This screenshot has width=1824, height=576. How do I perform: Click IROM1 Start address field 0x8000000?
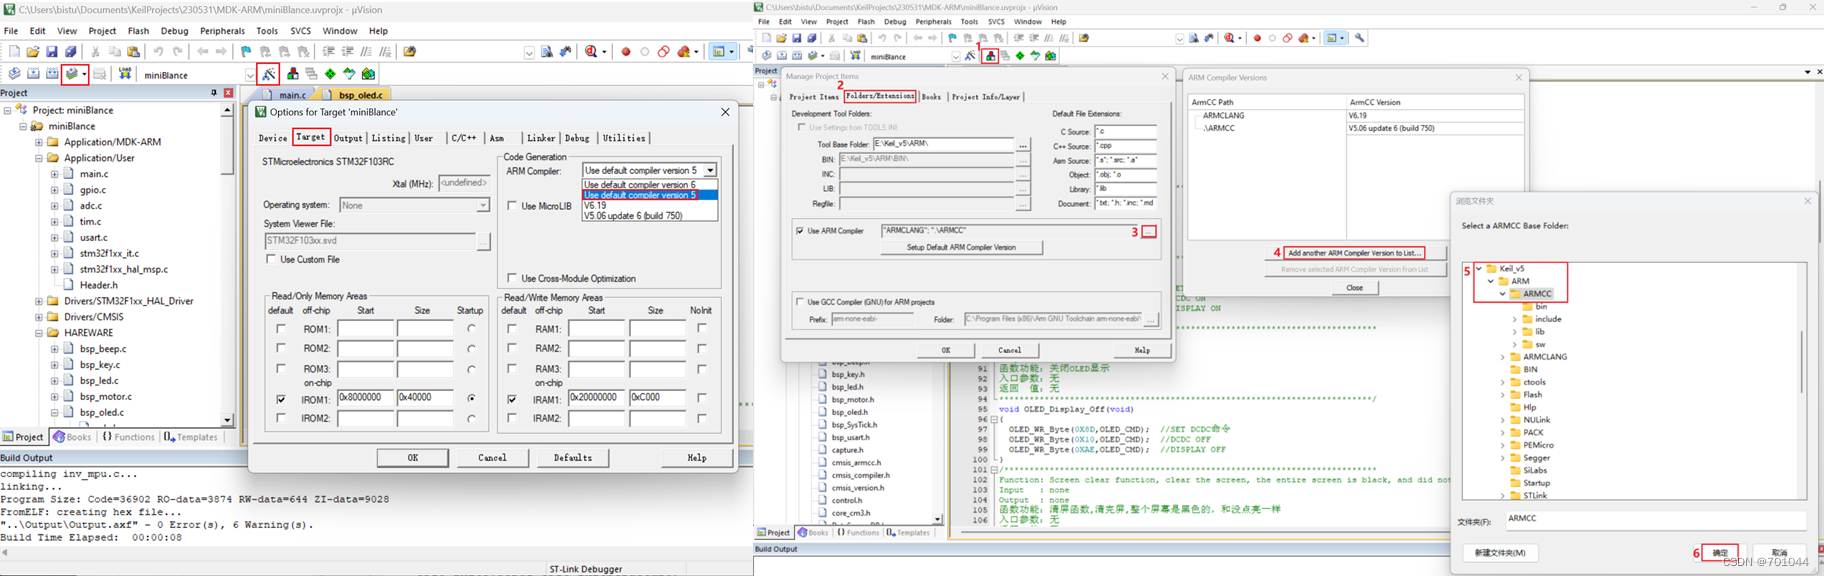point(365,398)
